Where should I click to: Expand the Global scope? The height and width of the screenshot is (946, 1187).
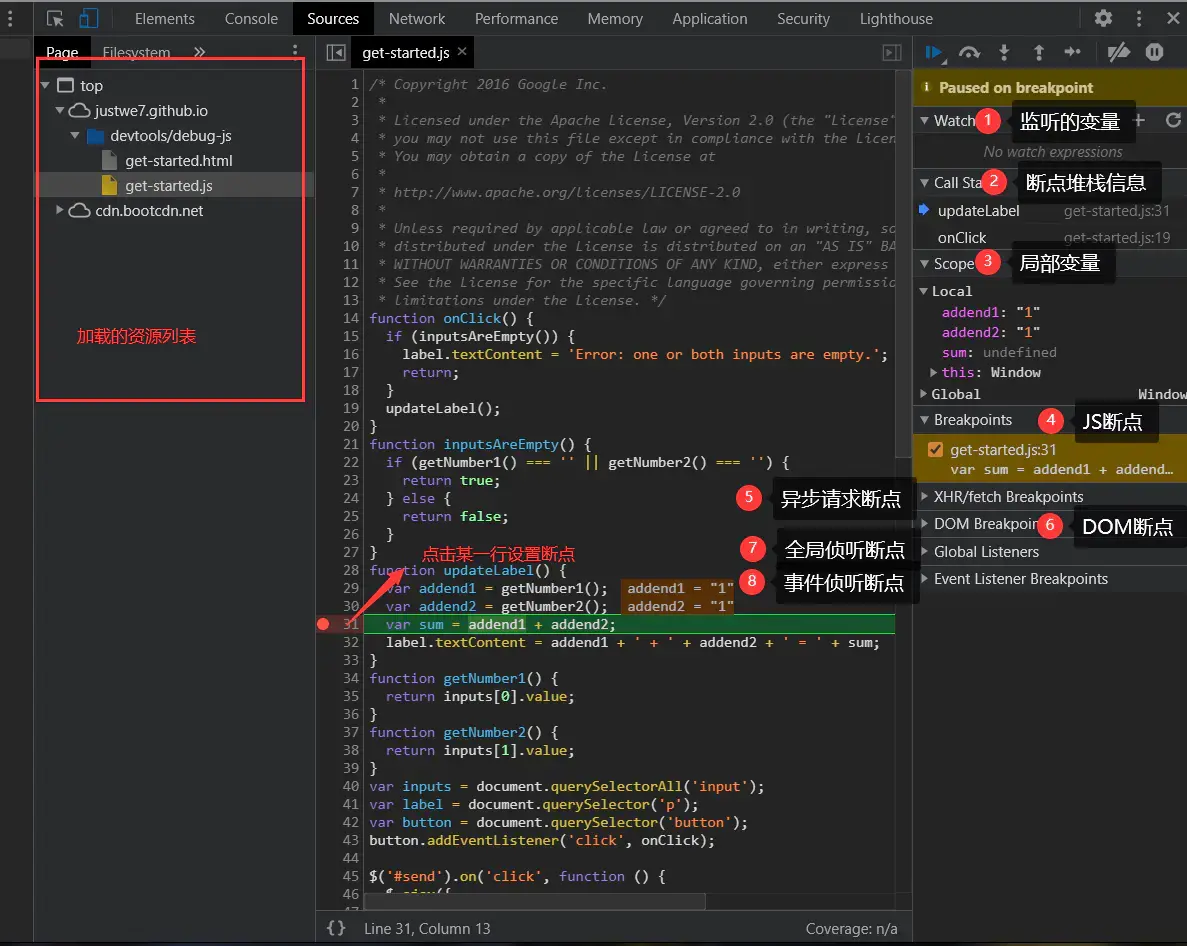point(924,394)
